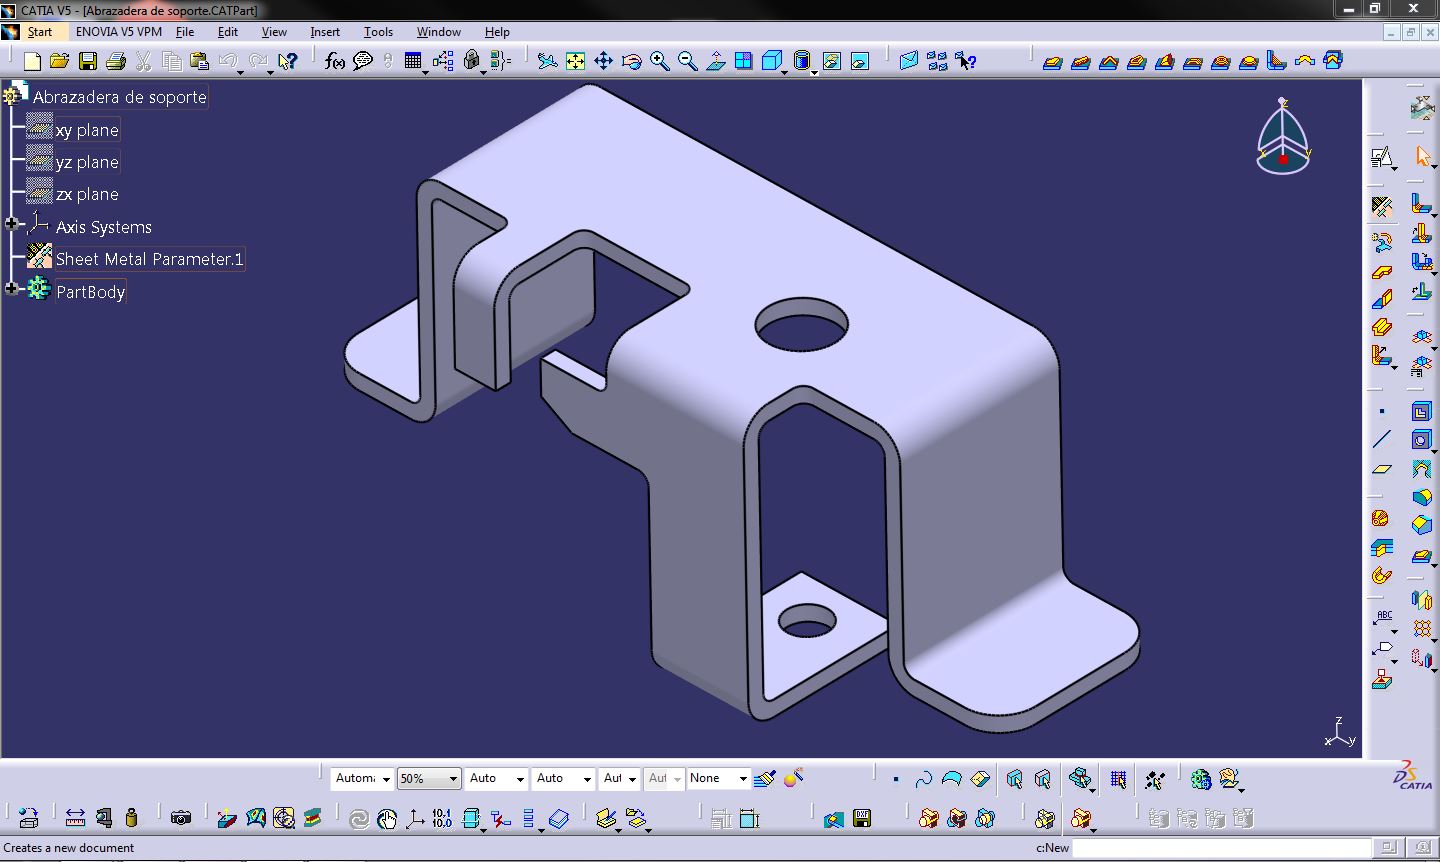Click the Save as DXF icon

(862, 818)
